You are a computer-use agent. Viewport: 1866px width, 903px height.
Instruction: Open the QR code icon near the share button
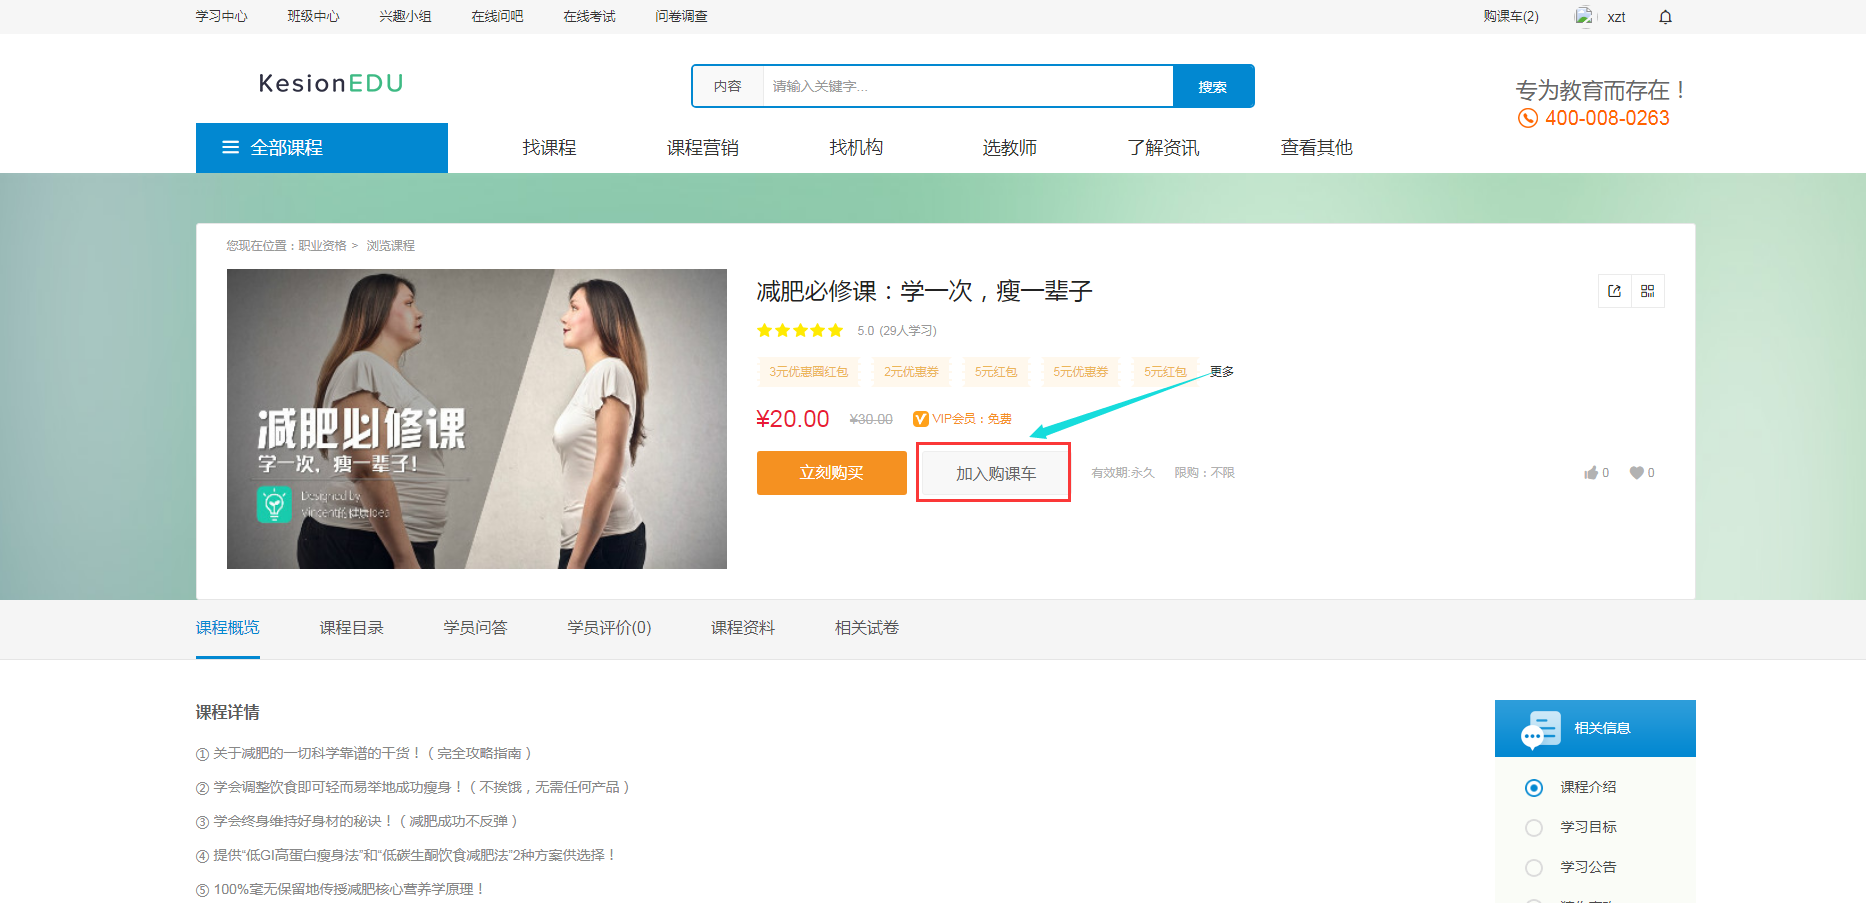pyautogui.click(x=1648, y=290)
